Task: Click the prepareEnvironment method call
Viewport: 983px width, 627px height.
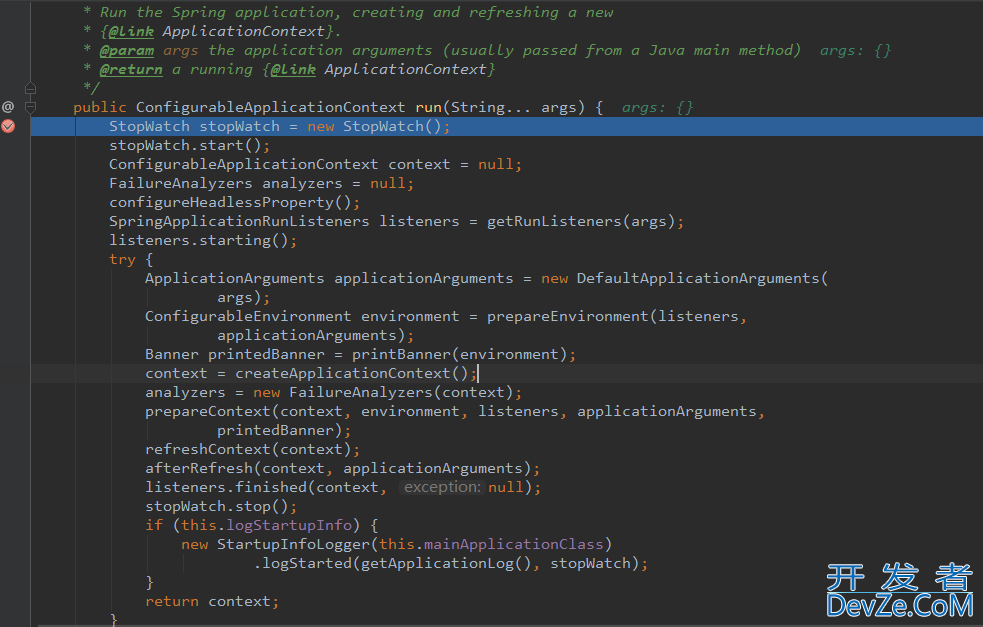Action: click(567, 317)
